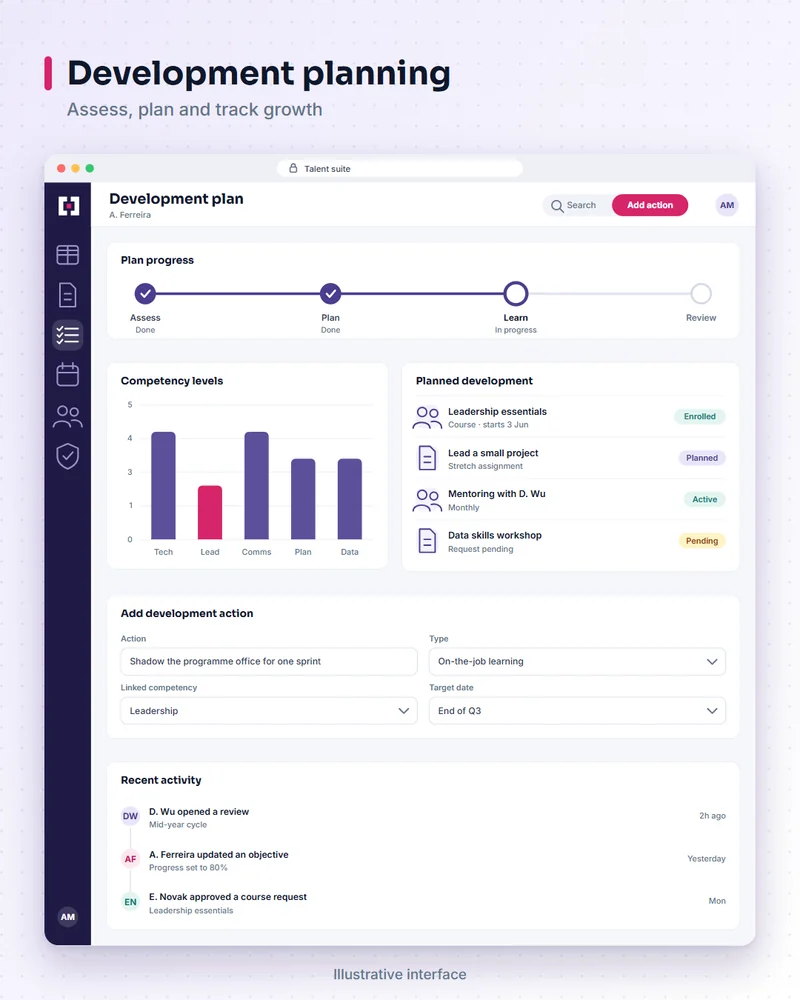Open the people icon in sidebar
The image size is (800, 1000).
point(68,416)
